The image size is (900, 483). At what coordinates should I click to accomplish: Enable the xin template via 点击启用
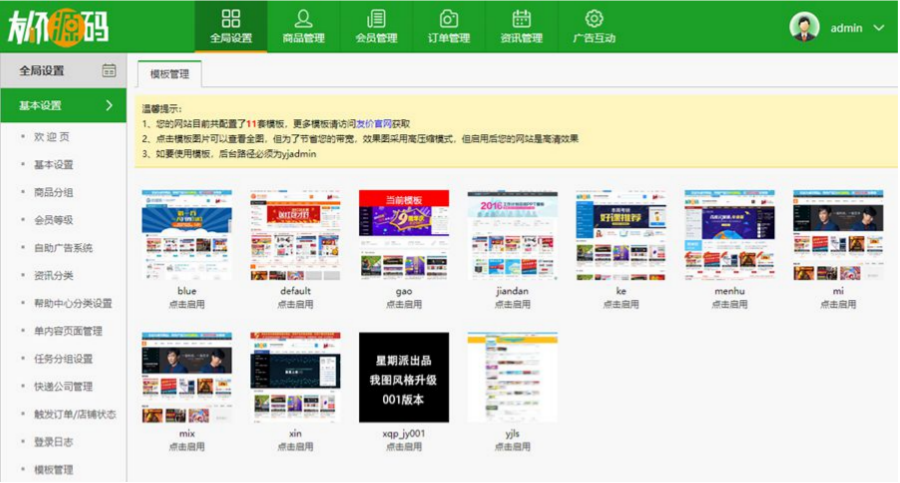pyautogui.click(x=295, y=447)
